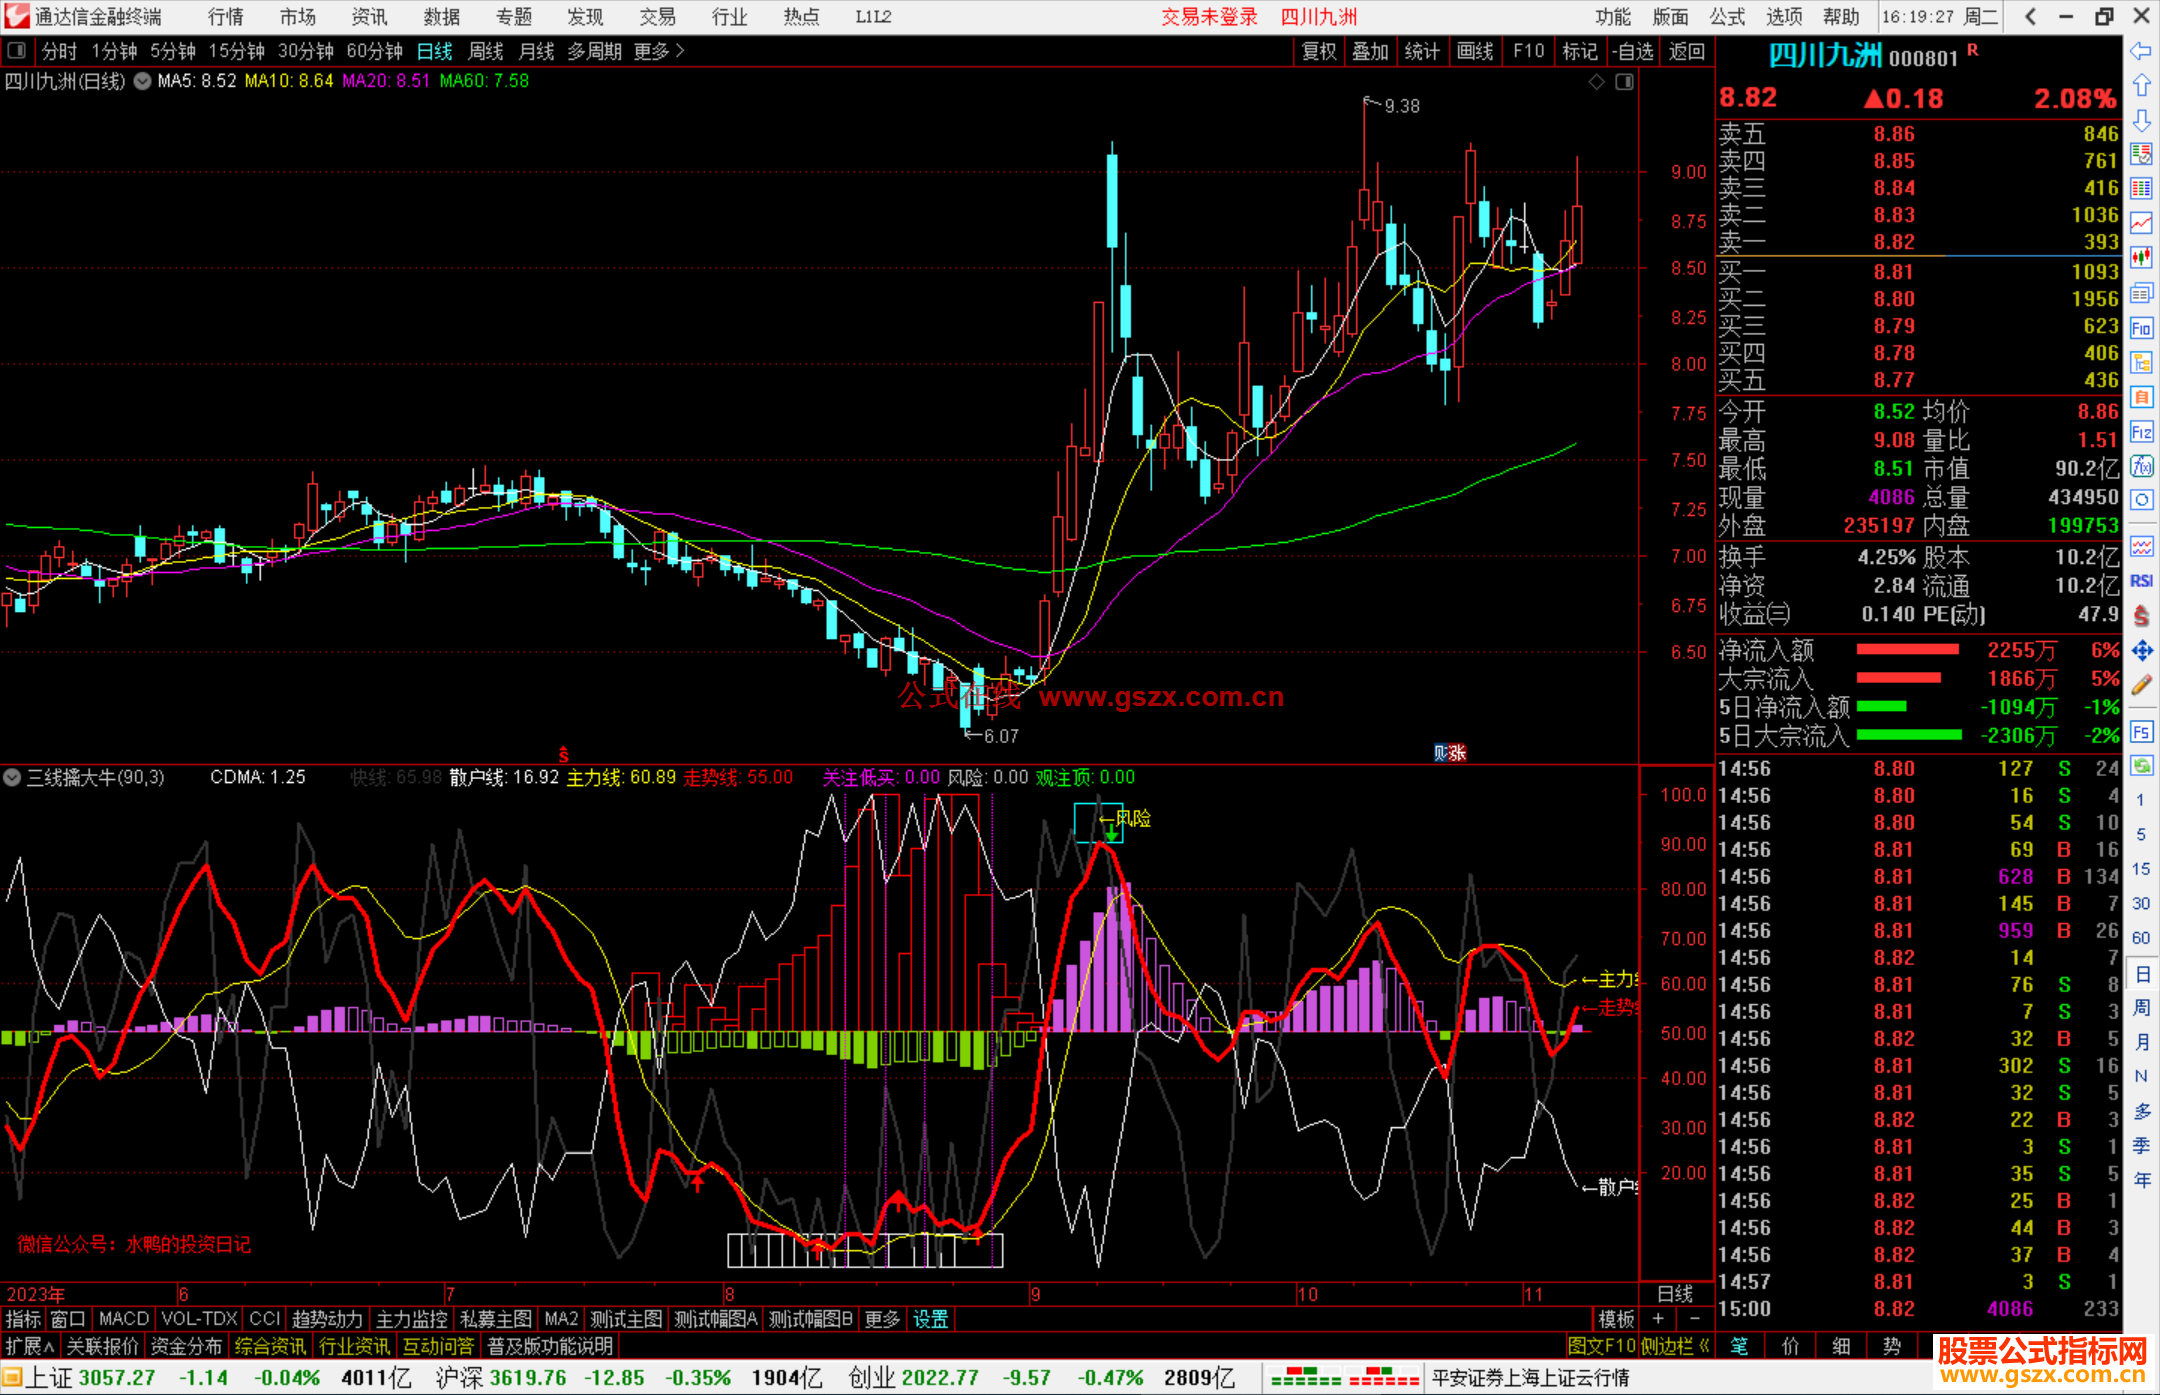Collapse the 侧边栏 sidebar chevron
This screenshot has width=2160, height=1395.
click(1704, 1346)
